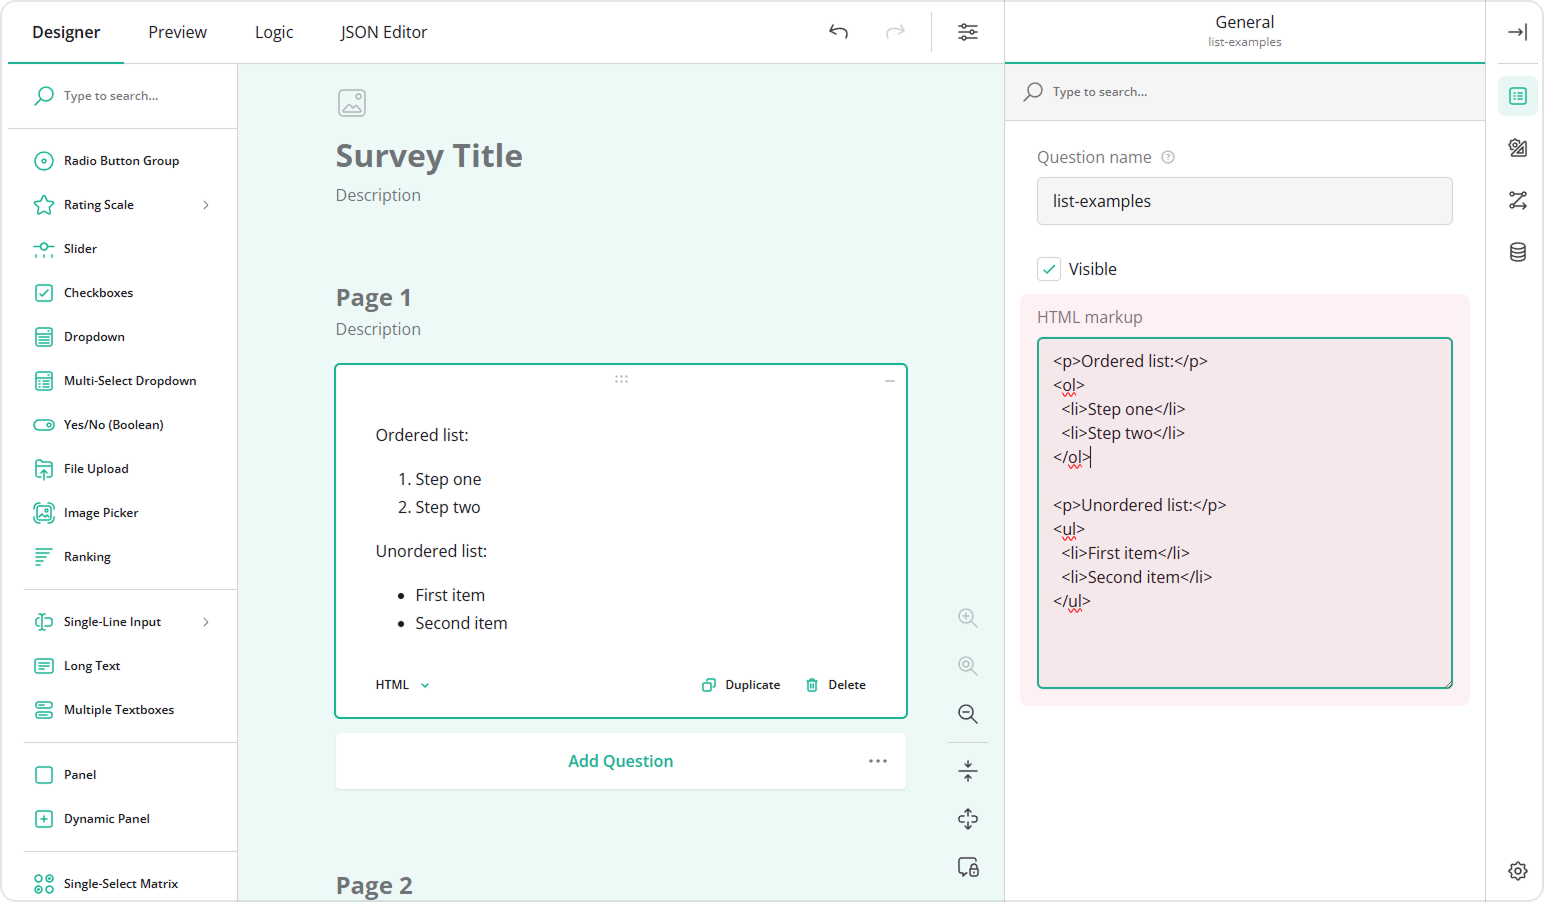Duplicate the HTML question

(x=740, y=684)
